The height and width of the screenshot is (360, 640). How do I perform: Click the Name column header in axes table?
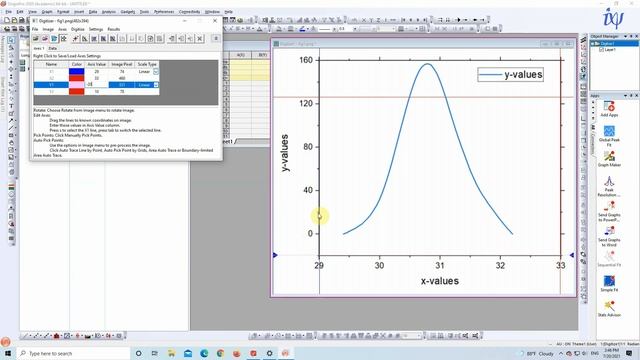coord(51,64)
